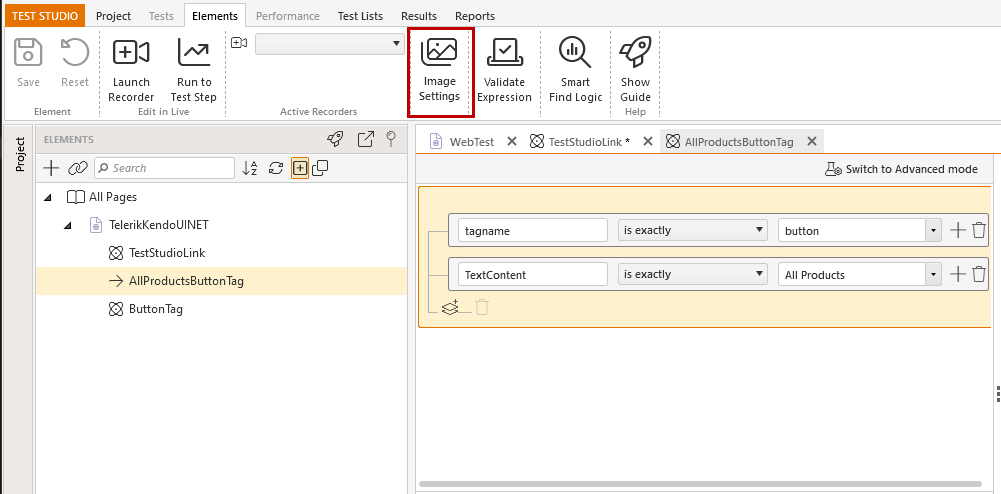Click the link chain icon in Elements toolbar
This screenshot has width=1001, height=494.
(77, 168)
